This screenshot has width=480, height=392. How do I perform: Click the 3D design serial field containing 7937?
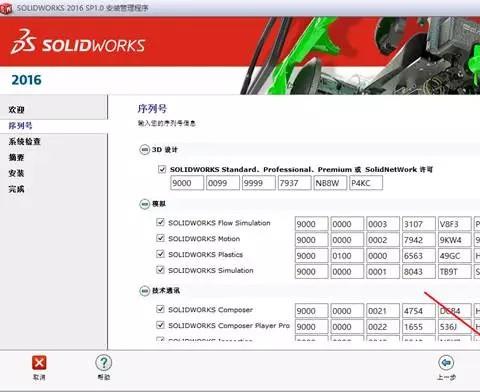point(295,183)
